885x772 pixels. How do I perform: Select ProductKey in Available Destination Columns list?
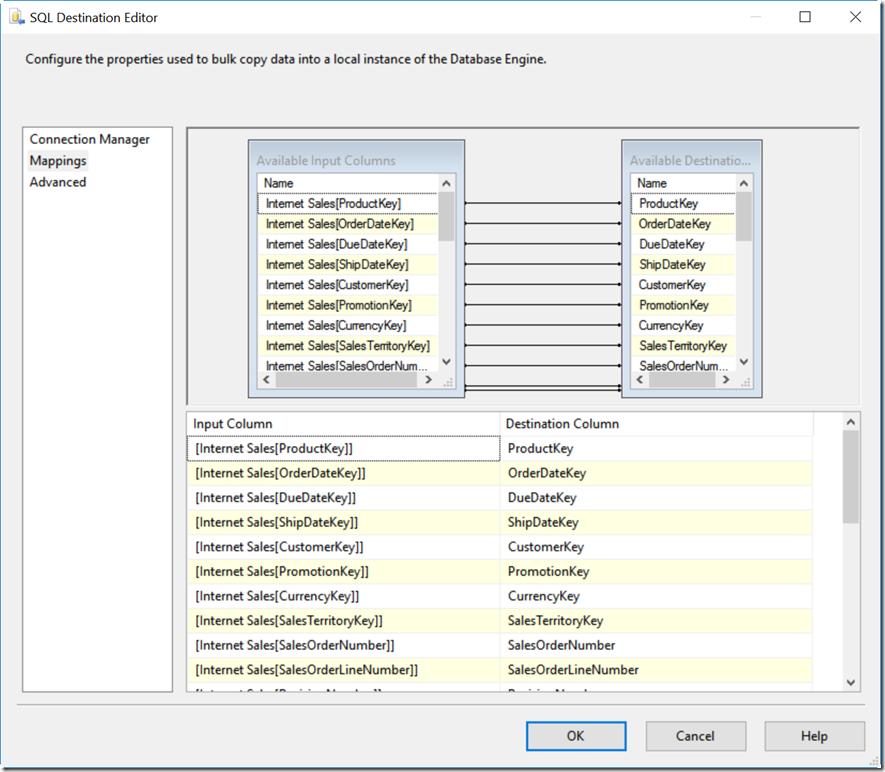684,204
